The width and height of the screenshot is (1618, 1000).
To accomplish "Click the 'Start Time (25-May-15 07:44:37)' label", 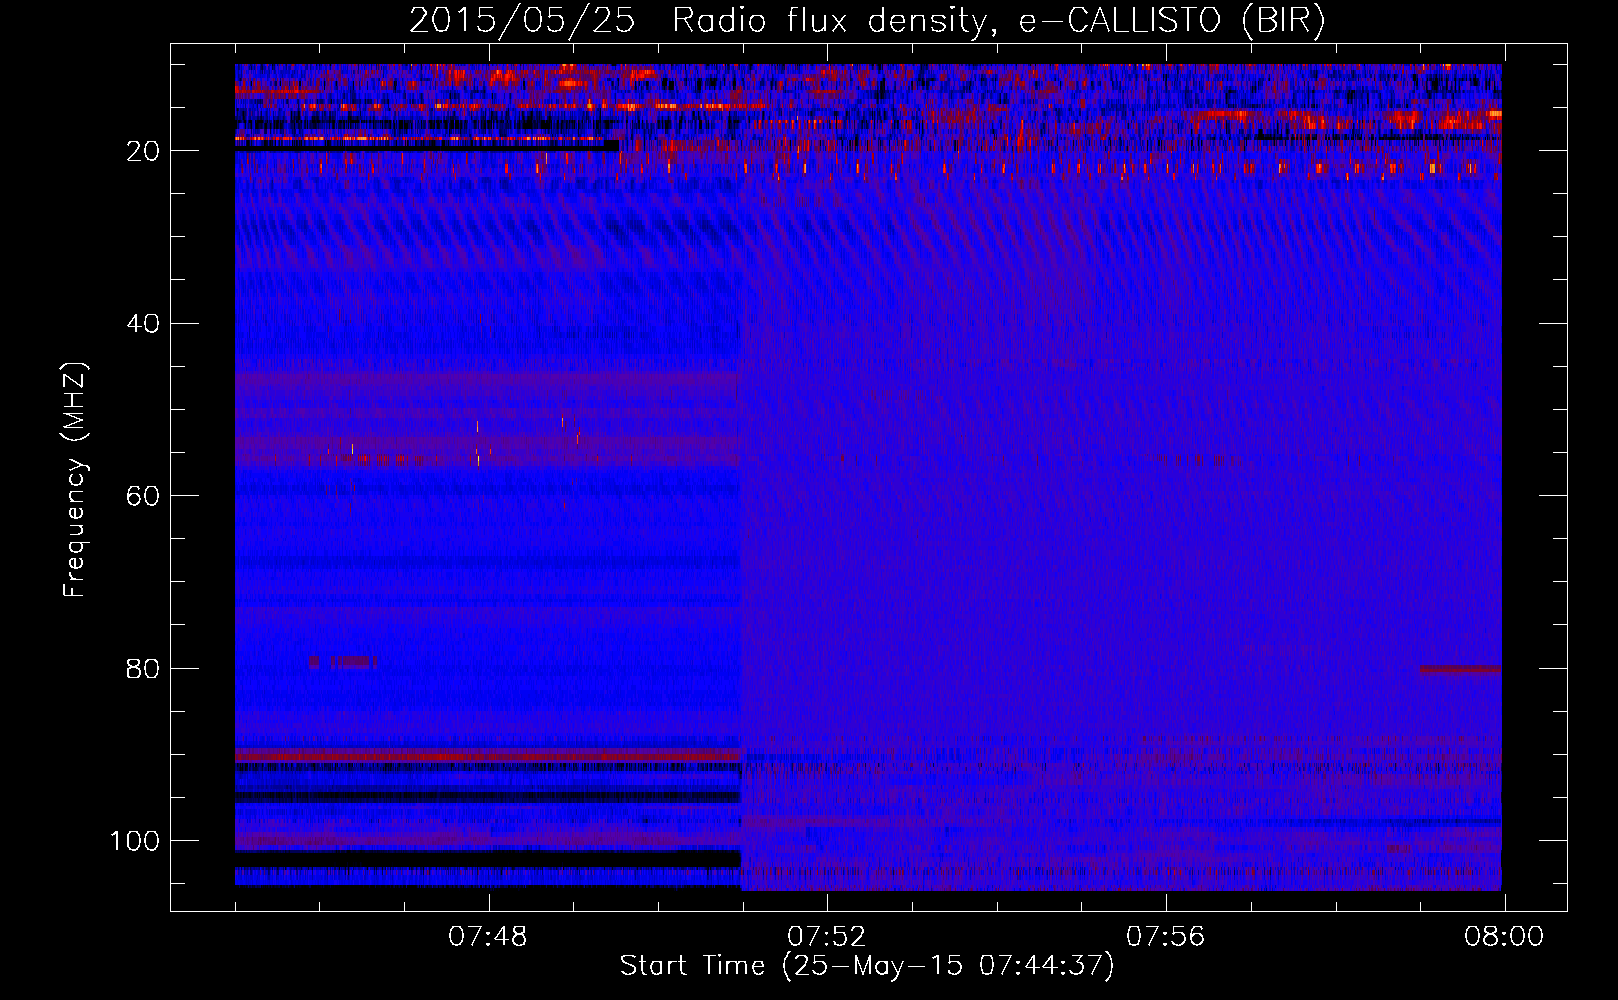I will pyautogui.click(x=867, y=966).
